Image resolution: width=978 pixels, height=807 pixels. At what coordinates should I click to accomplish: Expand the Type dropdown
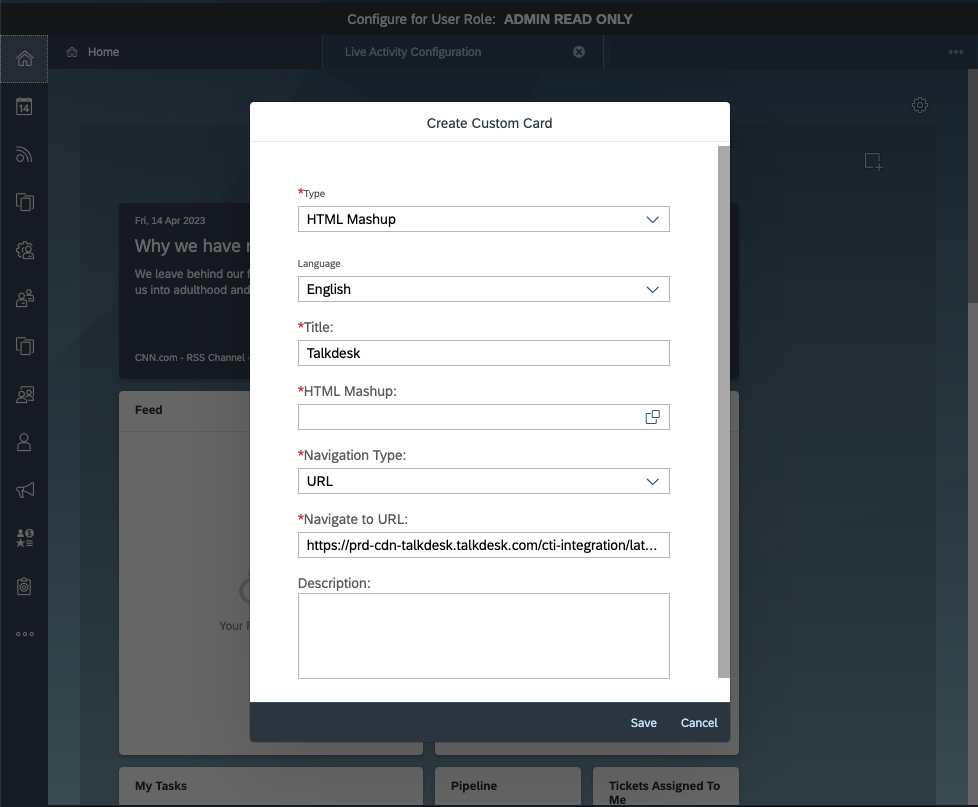(x=652, y=220)
